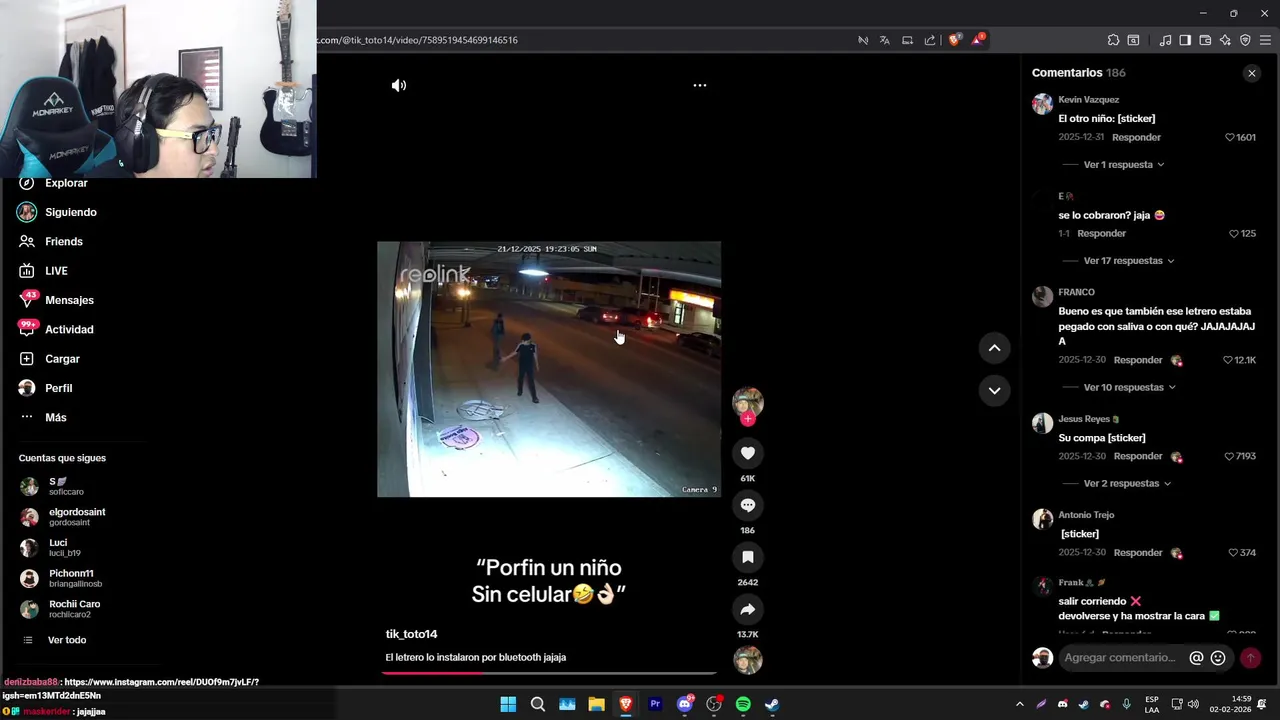Mute the TikTok video sound

[399, 85]
